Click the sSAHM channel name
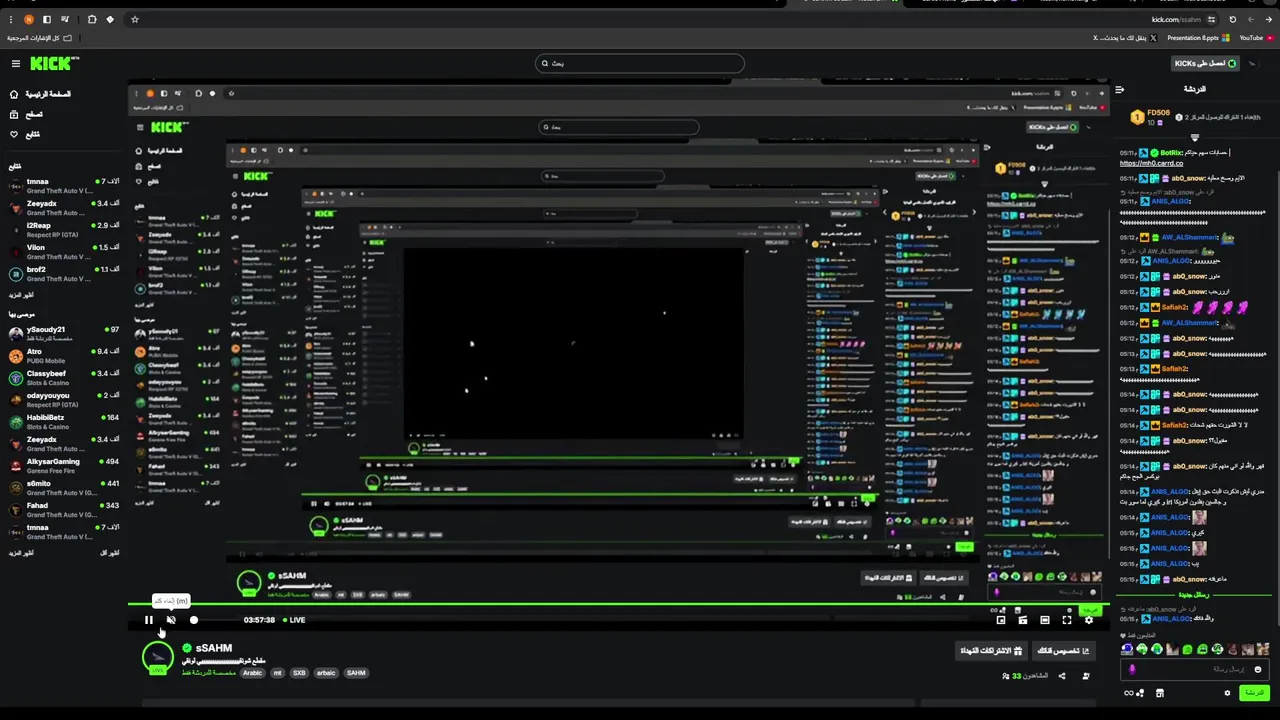Viewport: 1280px width, 720px height. click(213, 648)
